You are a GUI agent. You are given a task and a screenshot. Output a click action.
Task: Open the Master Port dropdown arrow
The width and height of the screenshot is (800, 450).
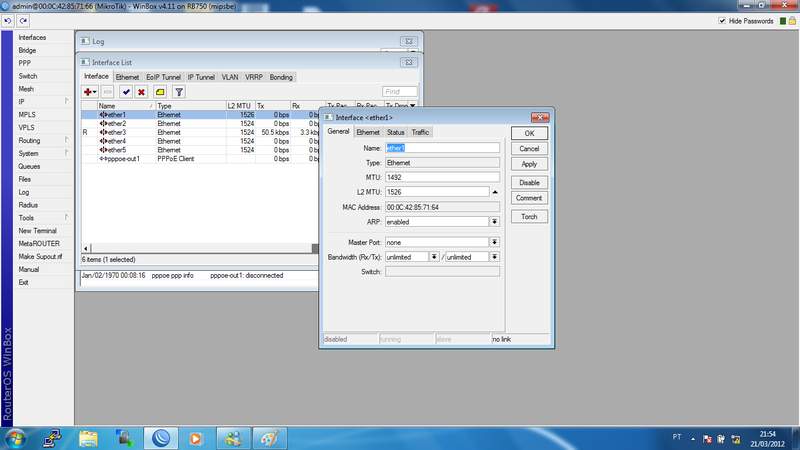click(494, 242)
